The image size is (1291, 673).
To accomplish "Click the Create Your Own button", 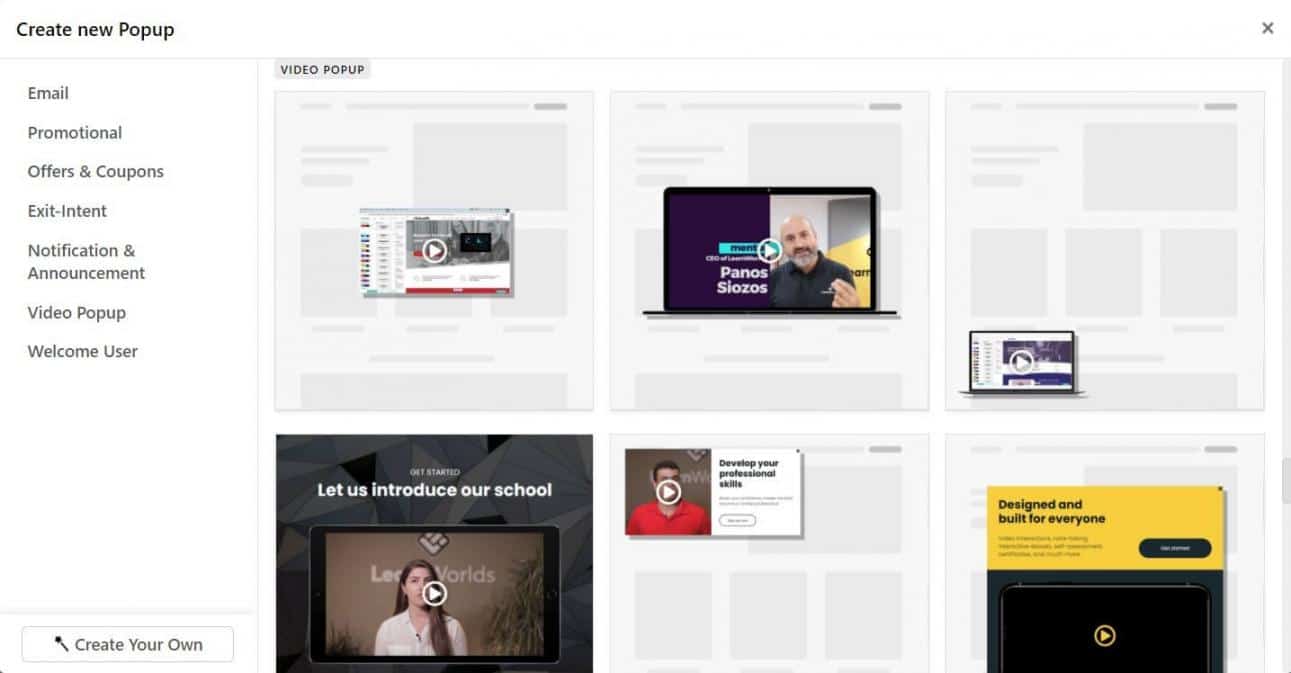I will click(x=128, y=645).
